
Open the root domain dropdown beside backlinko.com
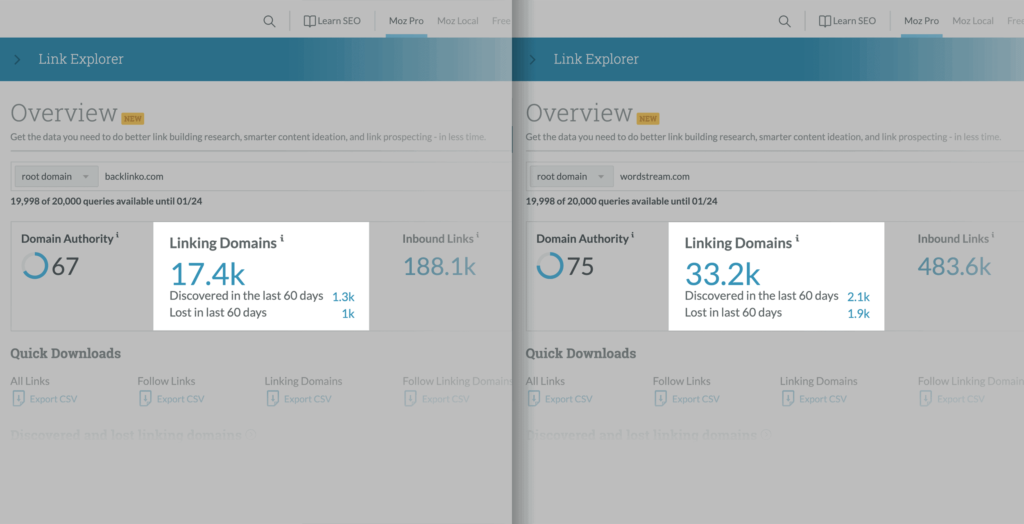pyautogui.click(x=56, y=177)
